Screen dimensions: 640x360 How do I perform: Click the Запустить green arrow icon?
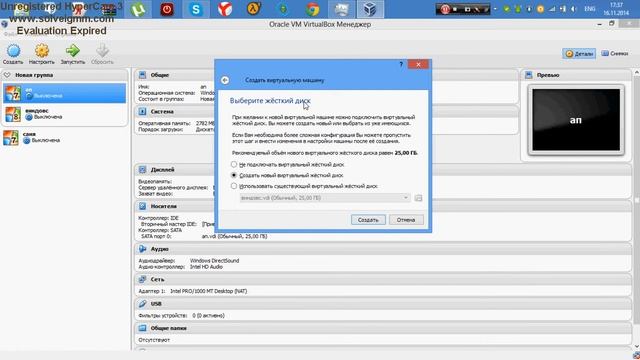pyautogui.click(x=73, y=54)
